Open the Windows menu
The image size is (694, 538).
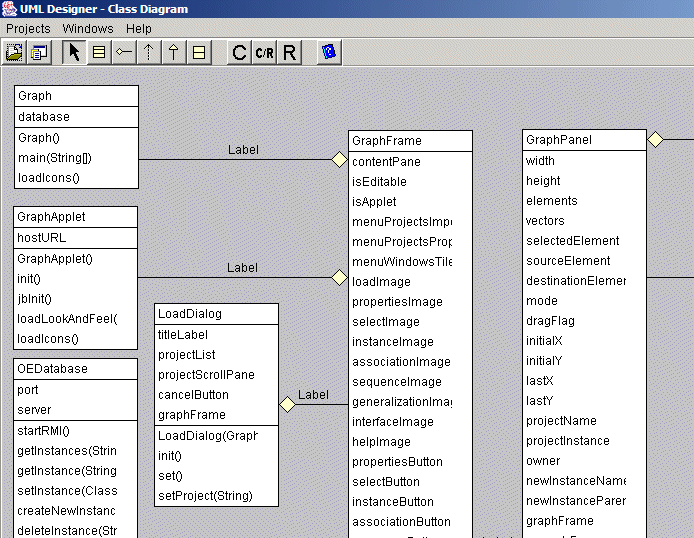[x=88, y=29]
